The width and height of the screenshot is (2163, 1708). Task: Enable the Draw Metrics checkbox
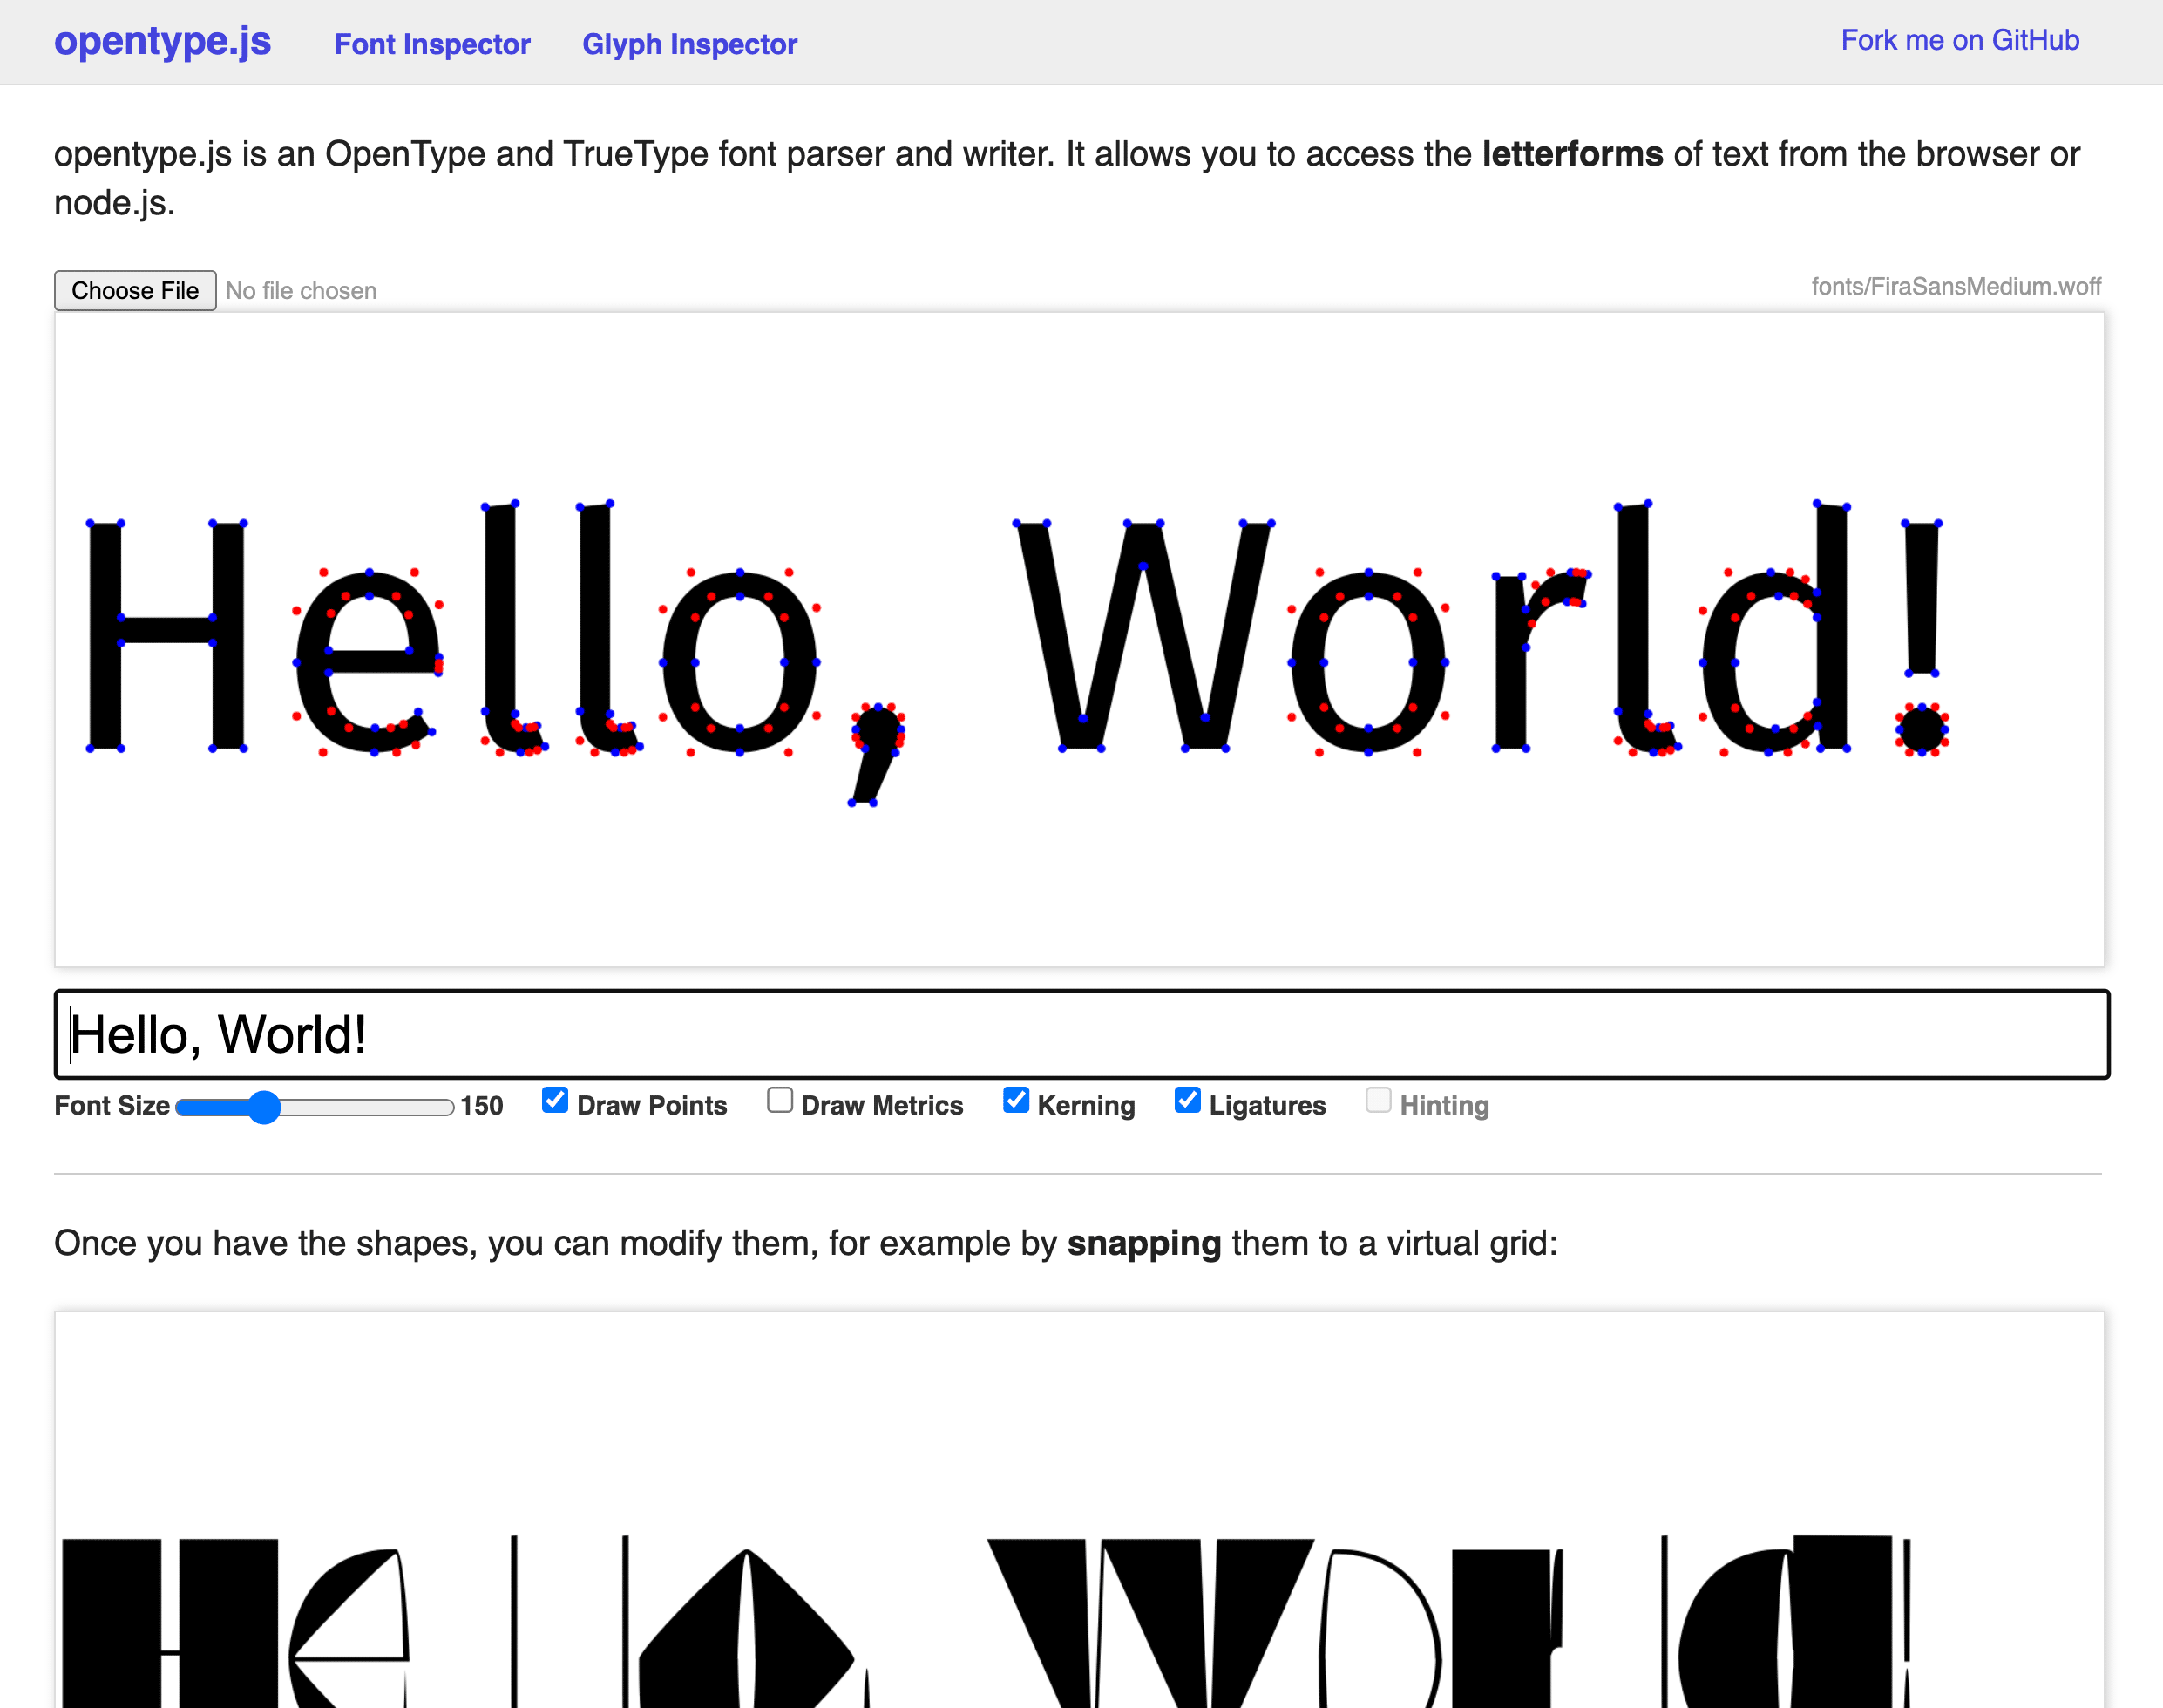click(780, 1100)
